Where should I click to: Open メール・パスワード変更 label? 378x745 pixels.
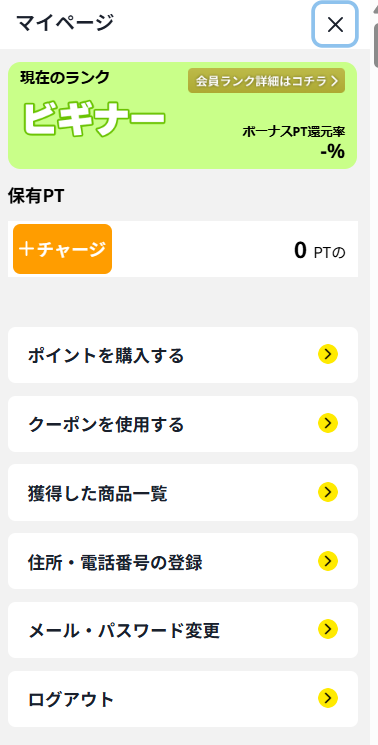(x=123, y=631)
